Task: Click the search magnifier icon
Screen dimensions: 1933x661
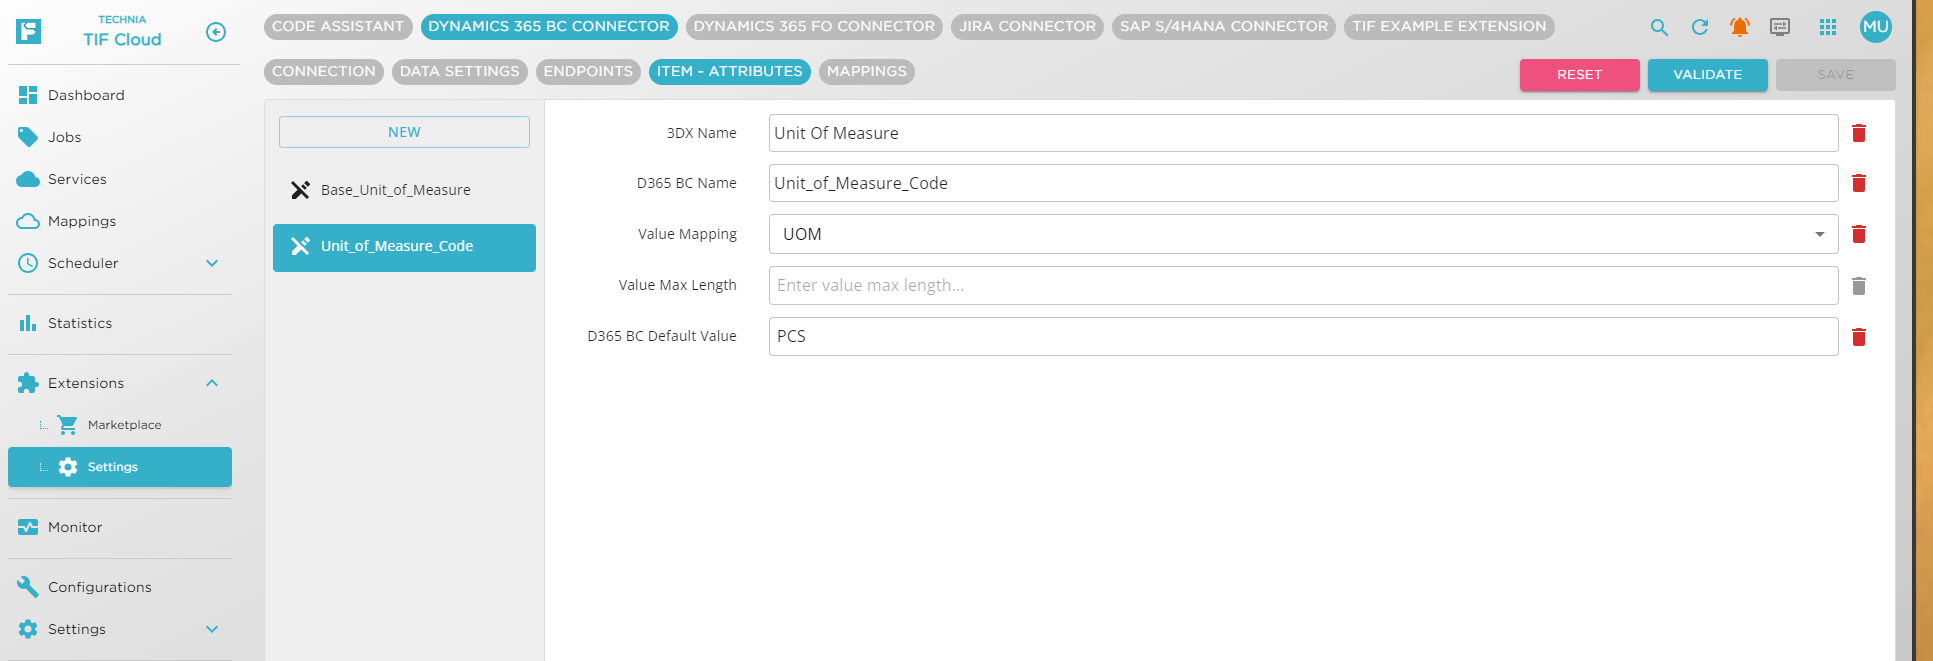Action: [x=1659, y=28]
